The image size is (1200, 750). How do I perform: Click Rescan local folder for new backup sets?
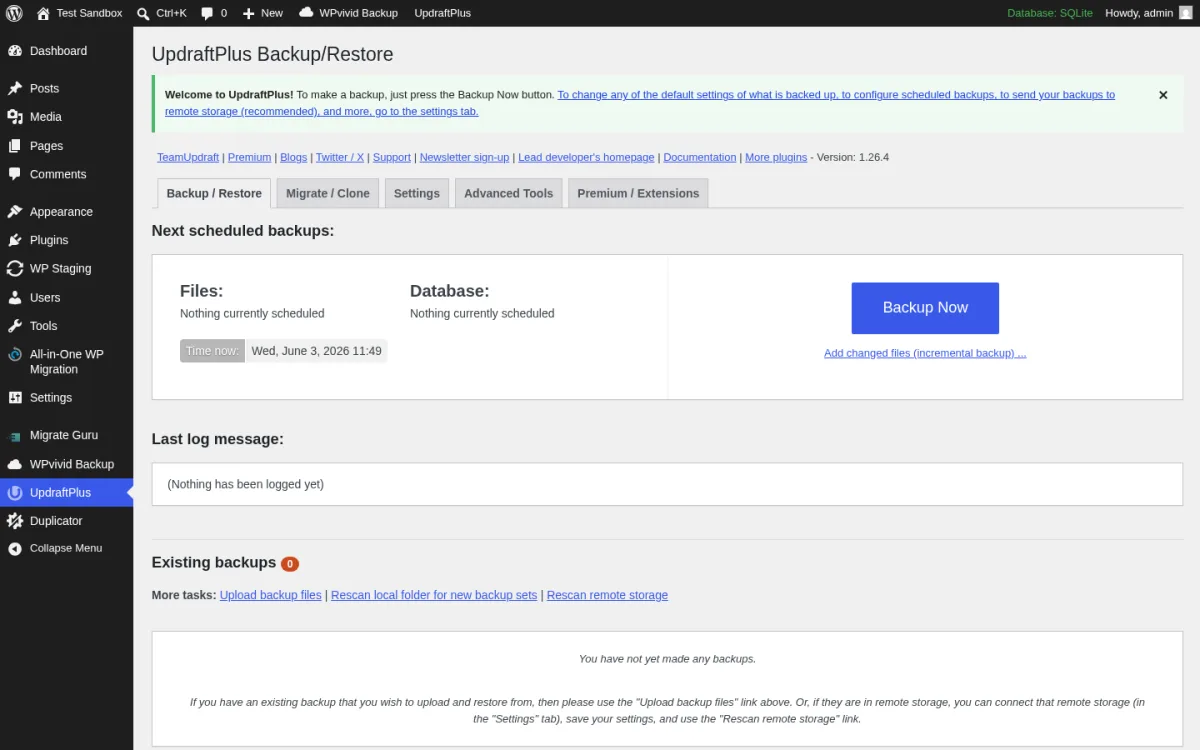coord(434,595)
